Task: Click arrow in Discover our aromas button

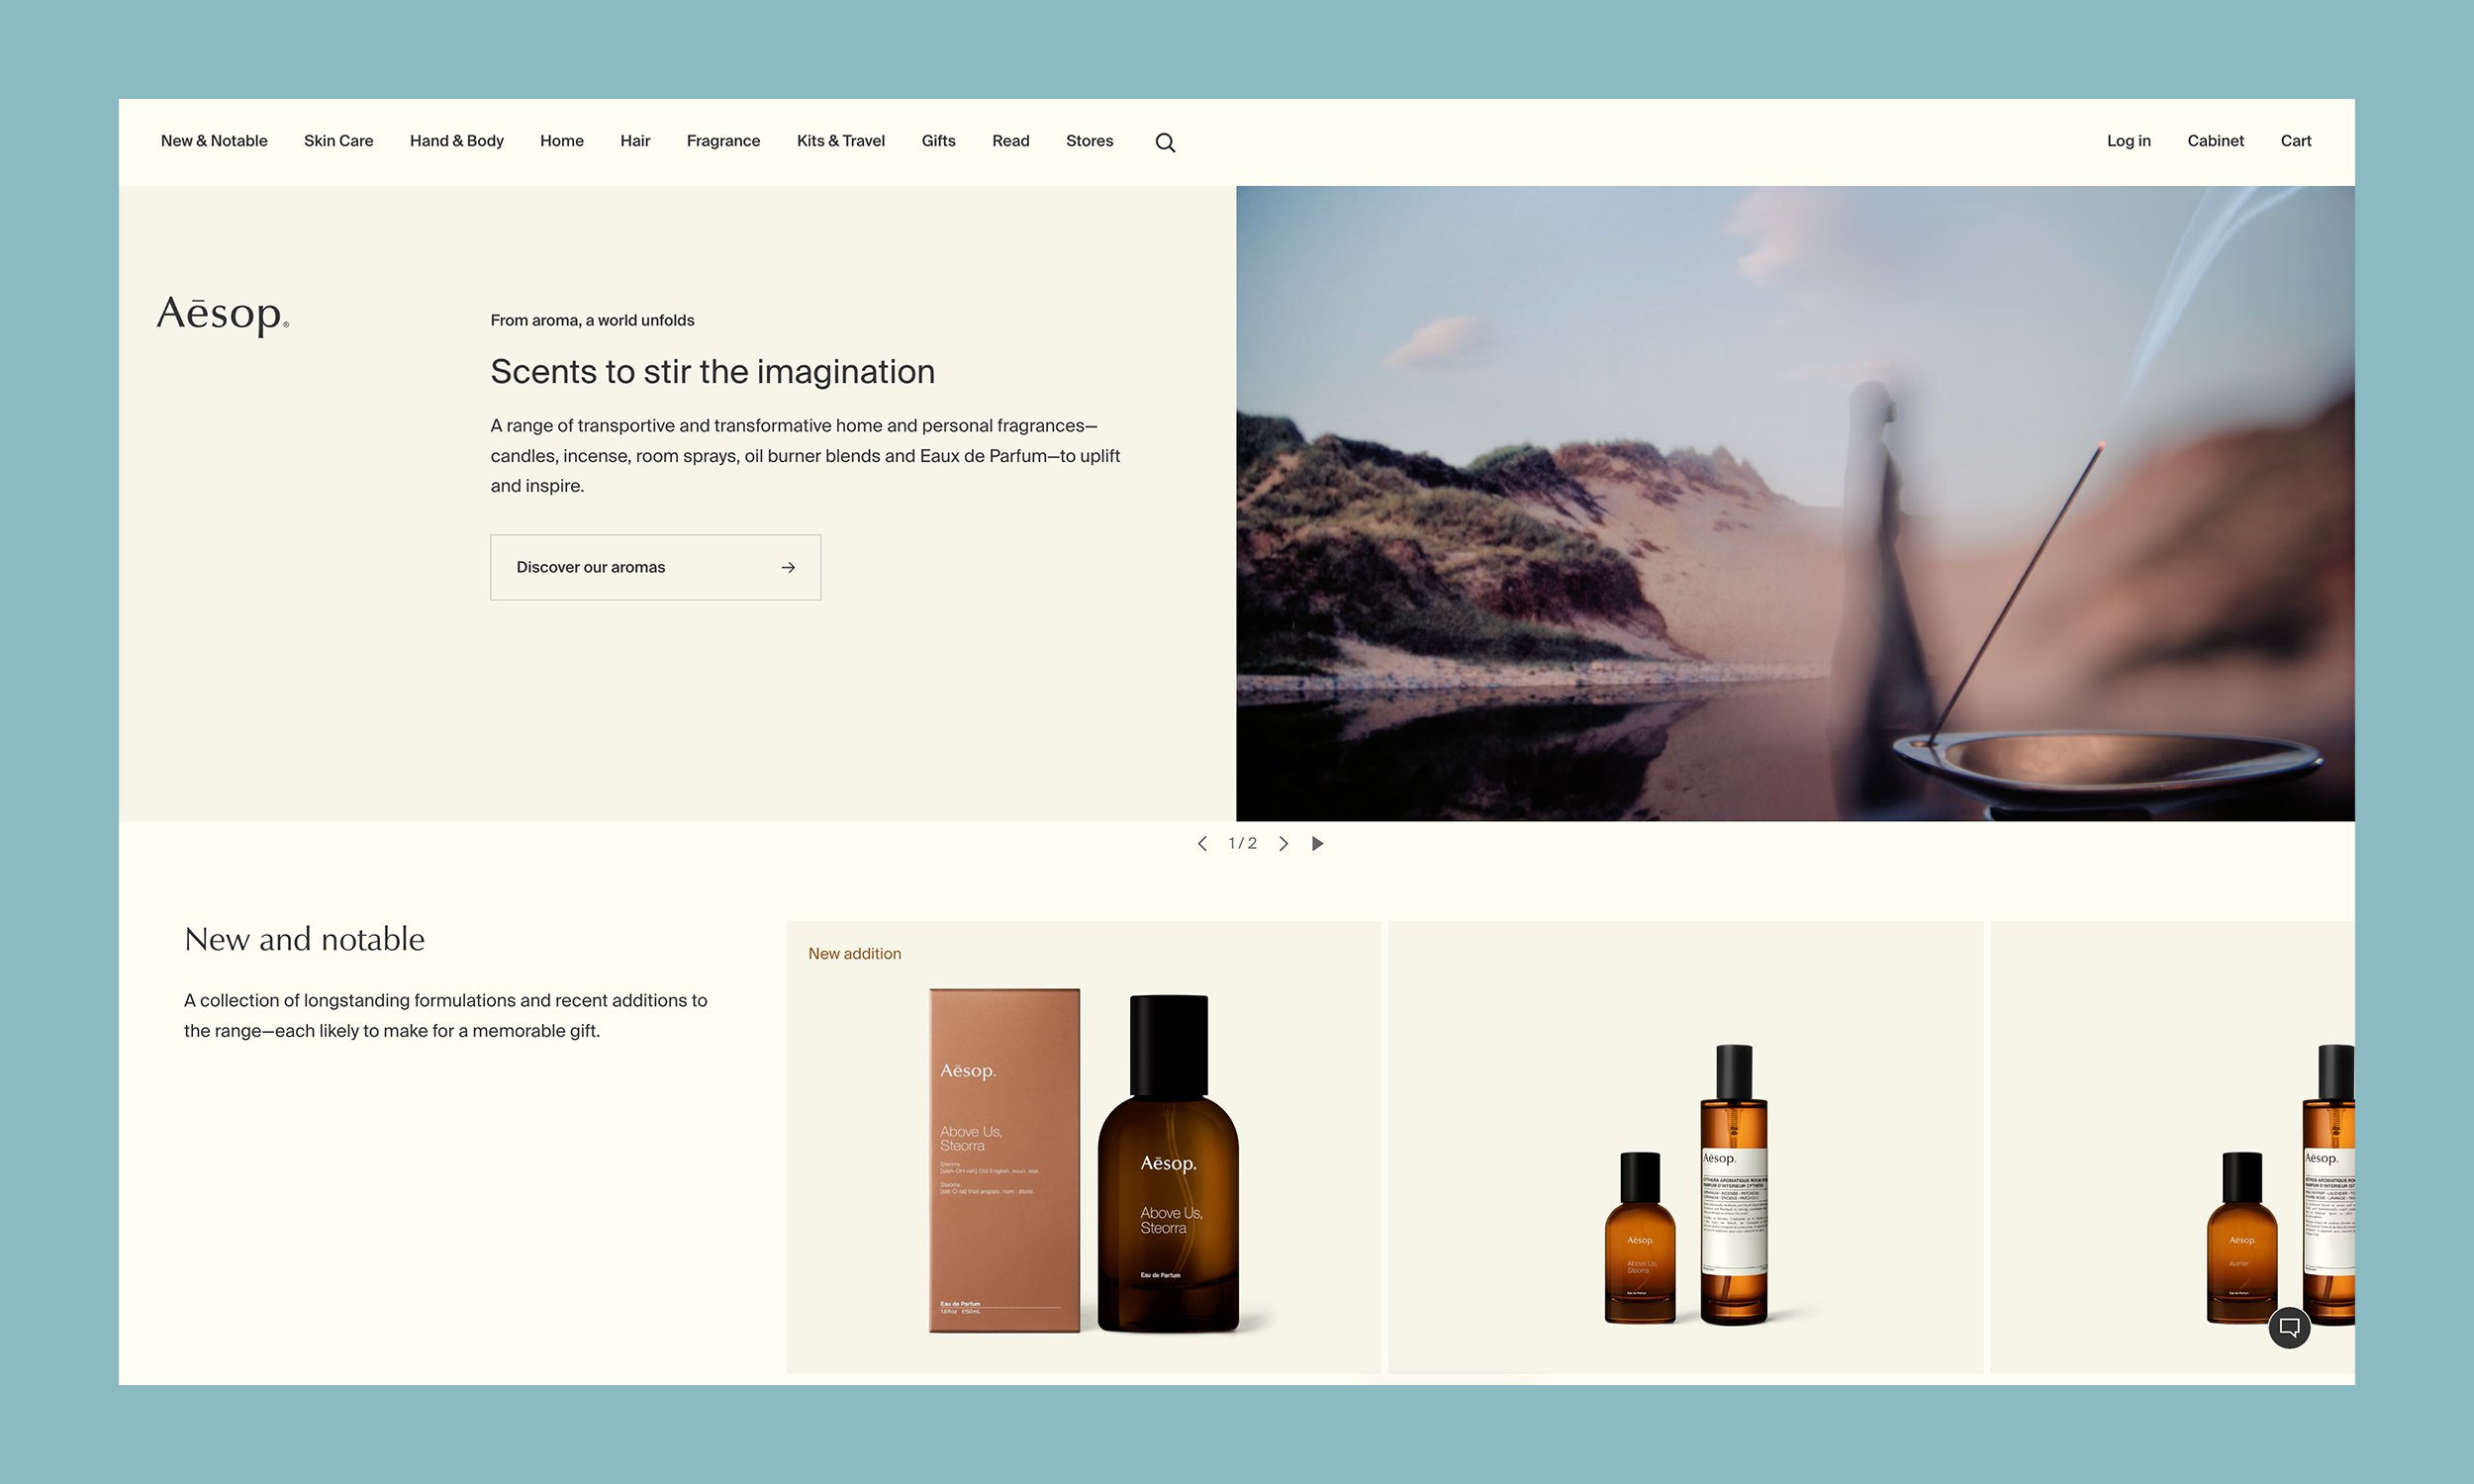Action: pos(788,568)
